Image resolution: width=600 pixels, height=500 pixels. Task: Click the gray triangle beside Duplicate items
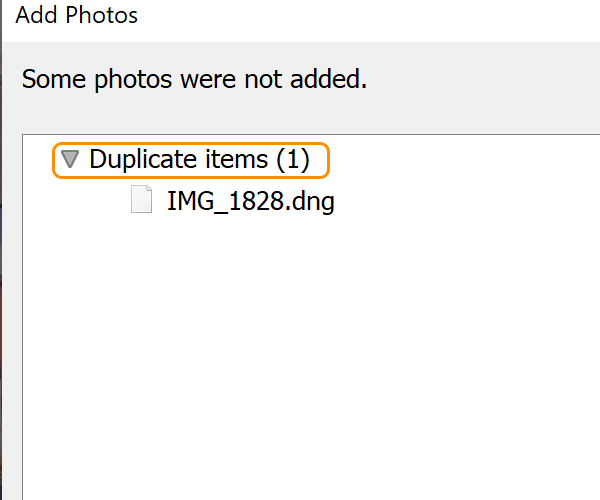tap(69, 158)
